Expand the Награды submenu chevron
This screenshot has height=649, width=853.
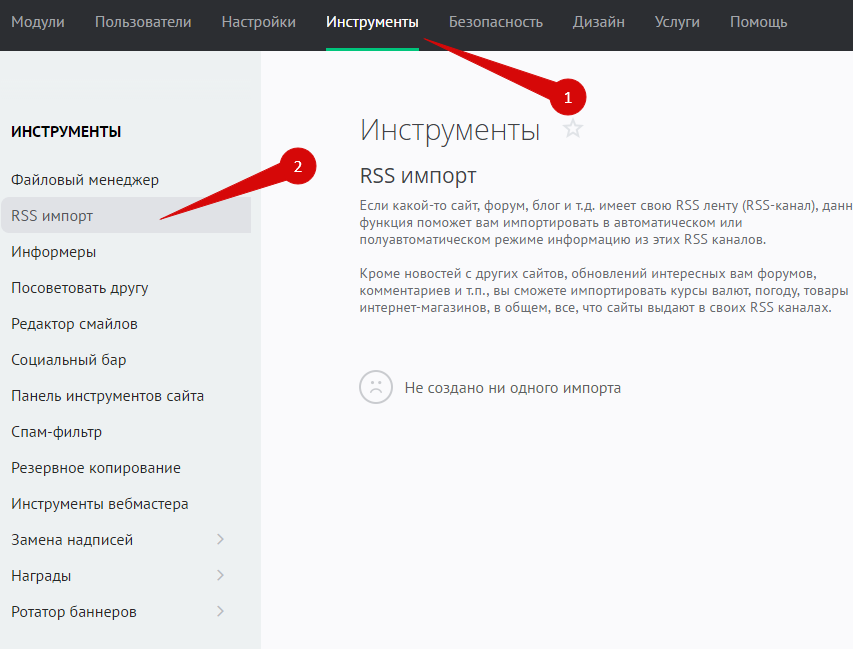click(x=220, y=576)
